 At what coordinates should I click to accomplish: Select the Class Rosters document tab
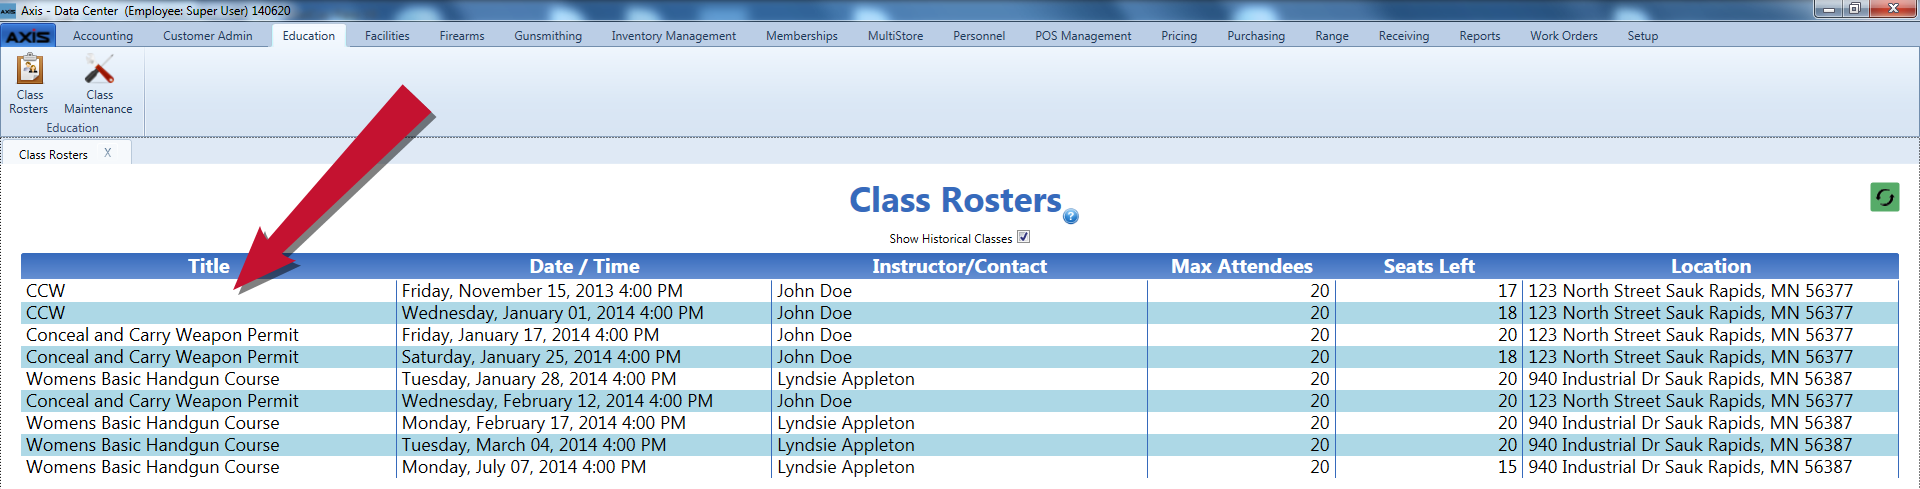pos(54,154)
